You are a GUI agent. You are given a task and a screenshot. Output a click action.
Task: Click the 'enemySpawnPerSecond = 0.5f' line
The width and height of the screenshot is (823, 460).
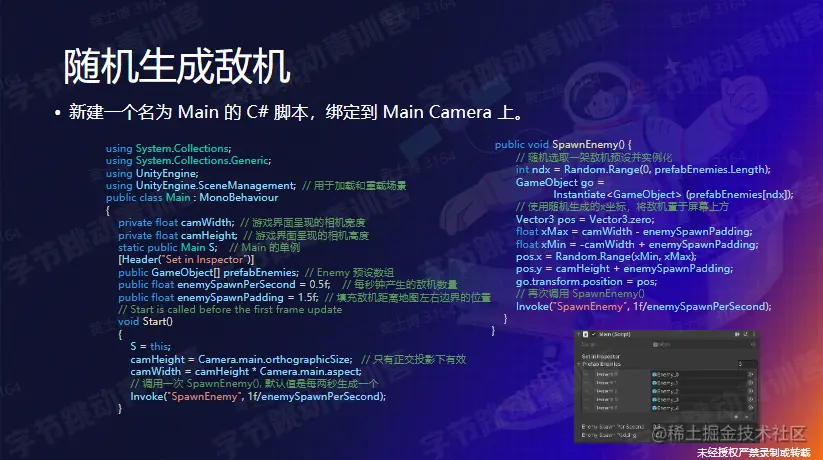(x=224, y=284)
